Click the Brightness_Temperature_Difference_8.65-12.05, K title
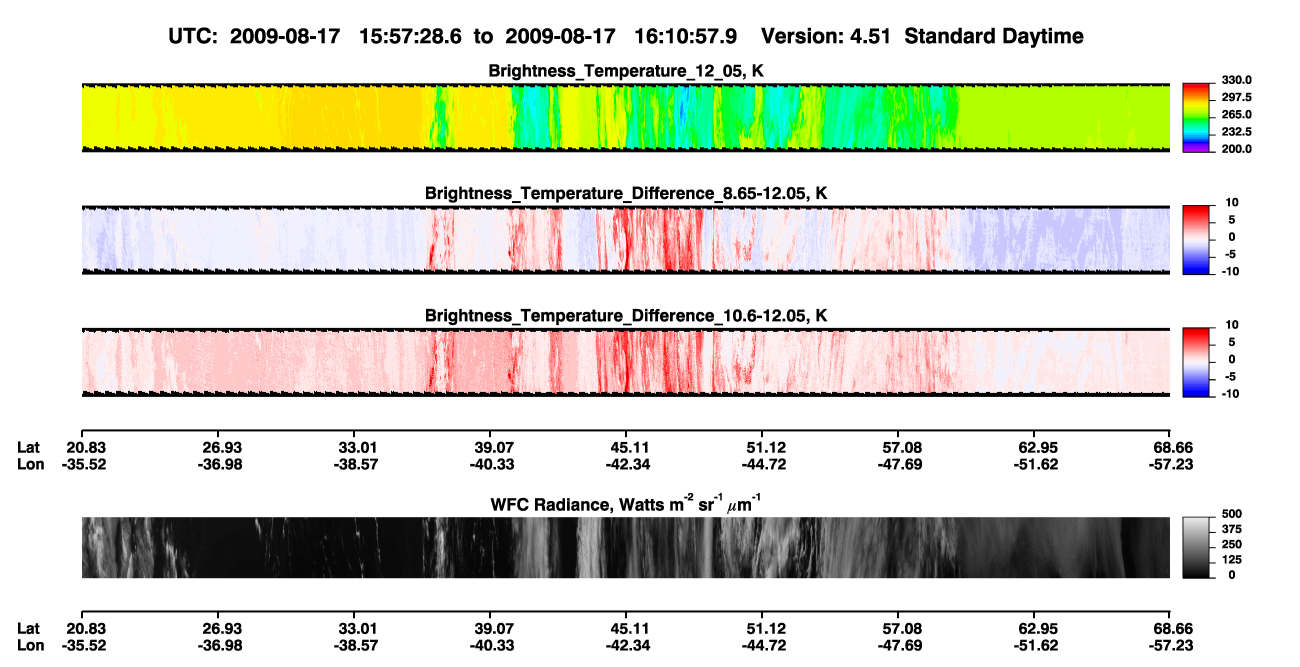This screenshot has height=667, width=1300. pos(626,193)
